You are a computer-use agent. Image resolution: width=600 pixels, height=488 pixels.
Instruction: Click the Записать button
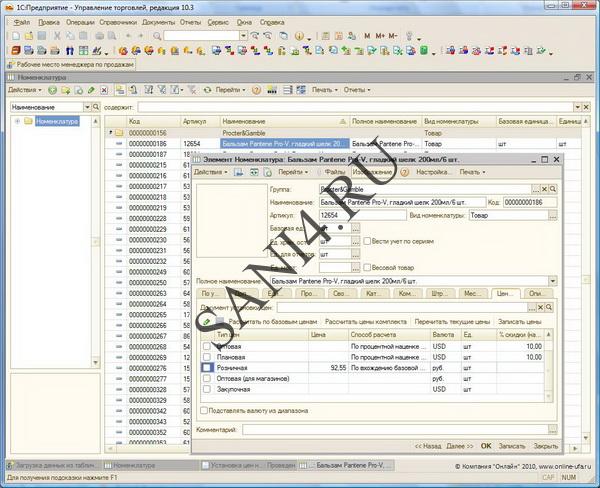click(512, 446)
